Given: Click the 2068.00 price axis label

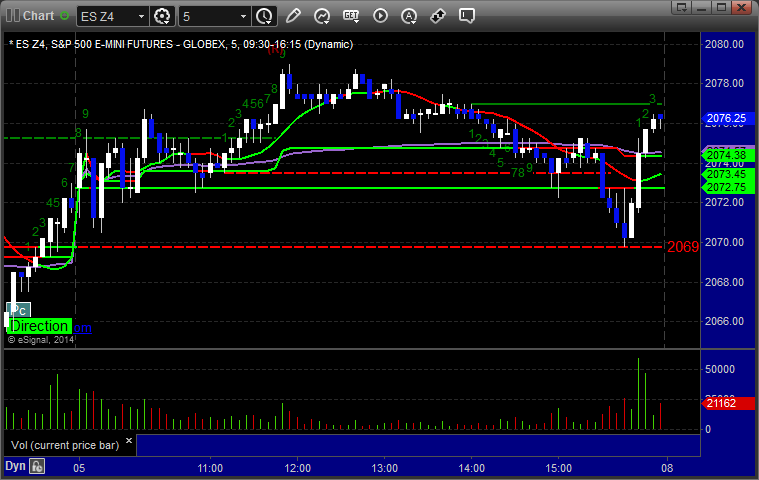Looking at the screenshot, I should tap(724, 282).
